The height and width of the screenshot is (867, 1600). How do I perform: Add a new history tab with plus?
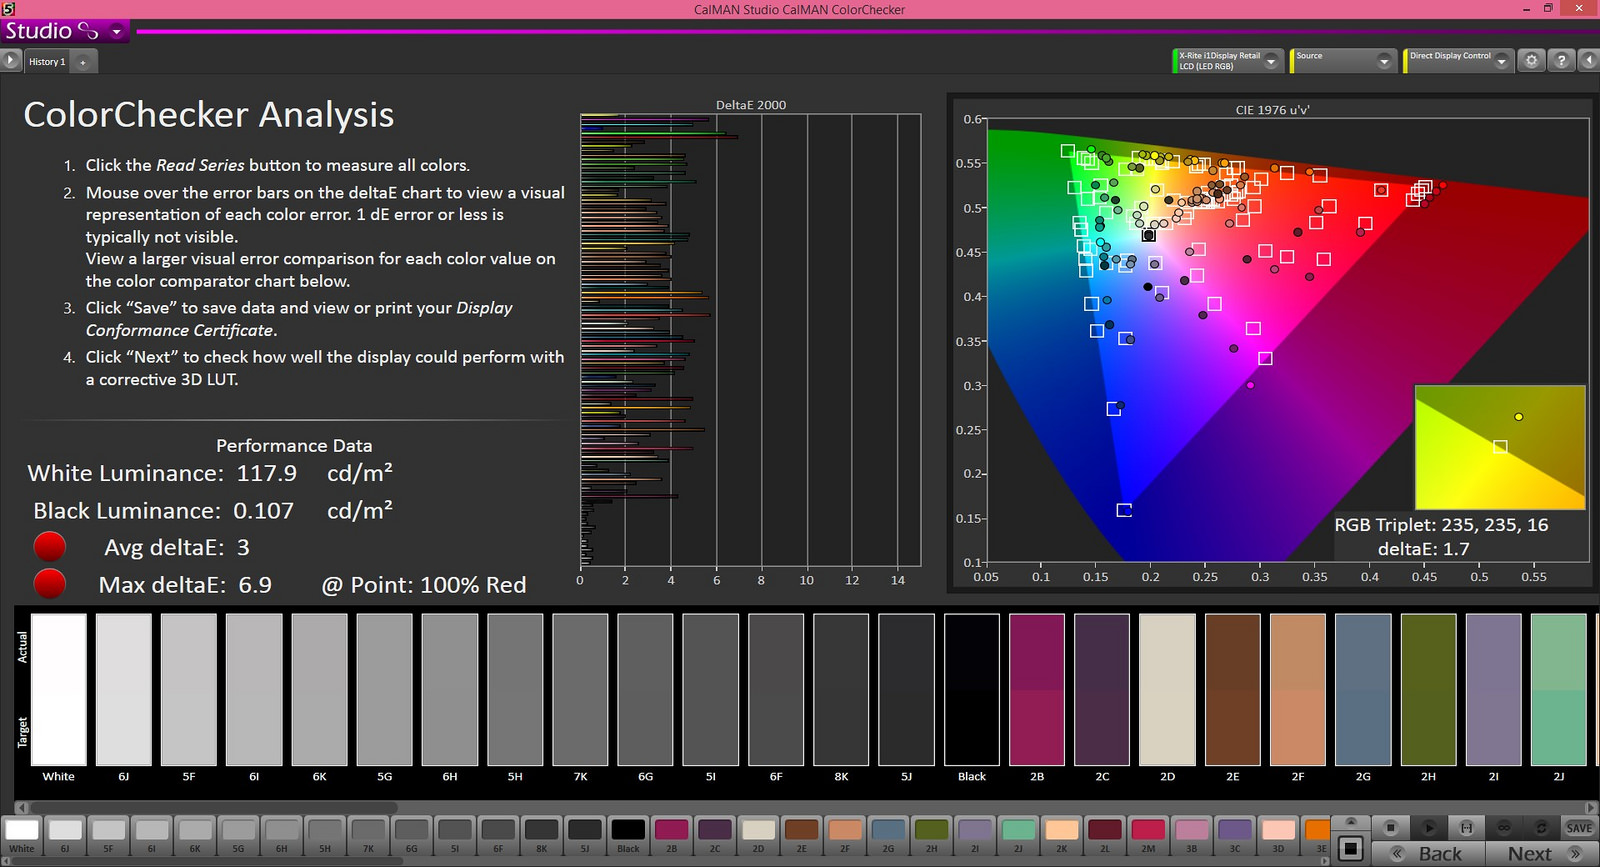click(84, 62)
